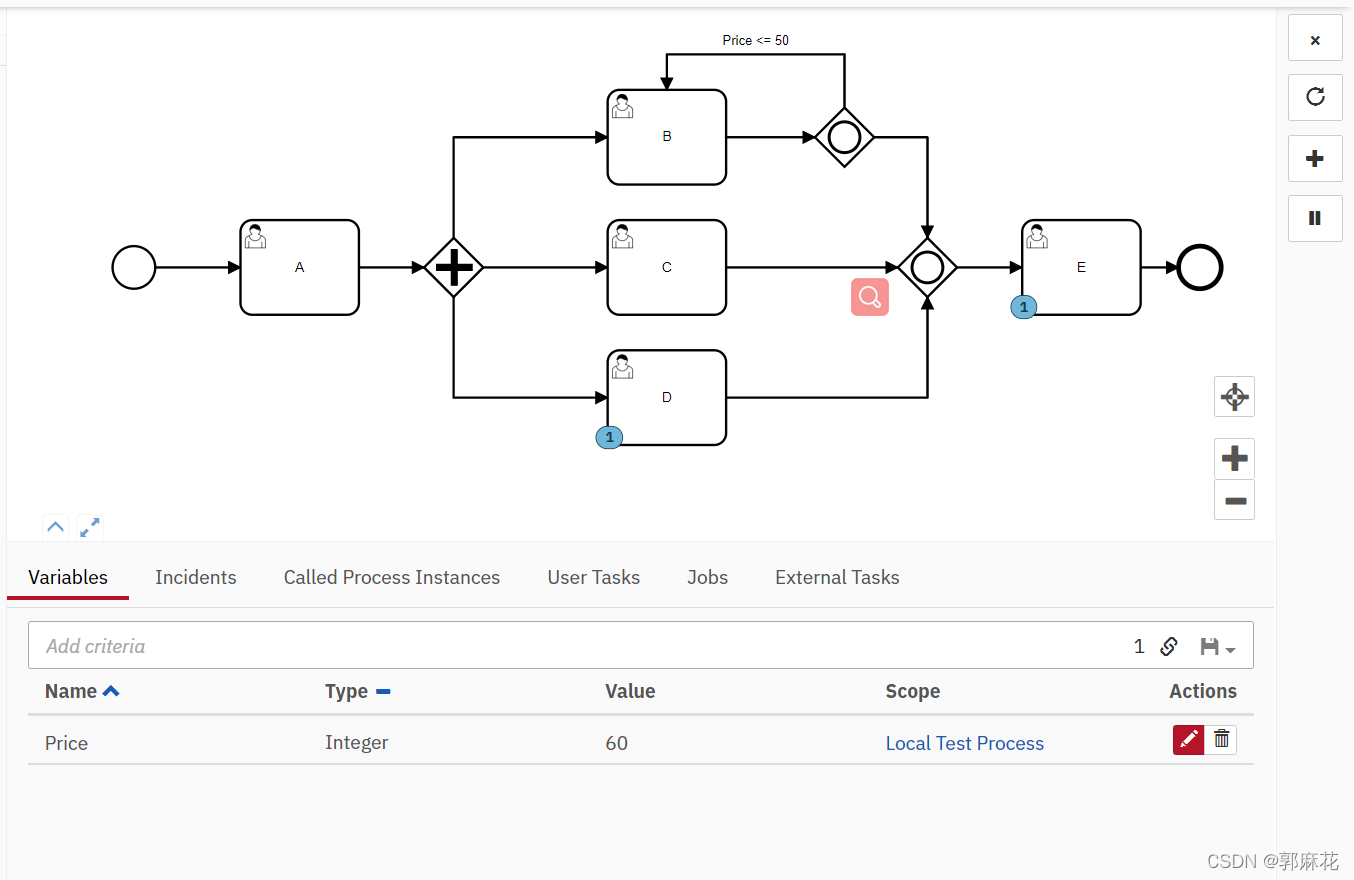Collapse the diagram panel with up chevron
The image size is (1354, 880).
55,527
